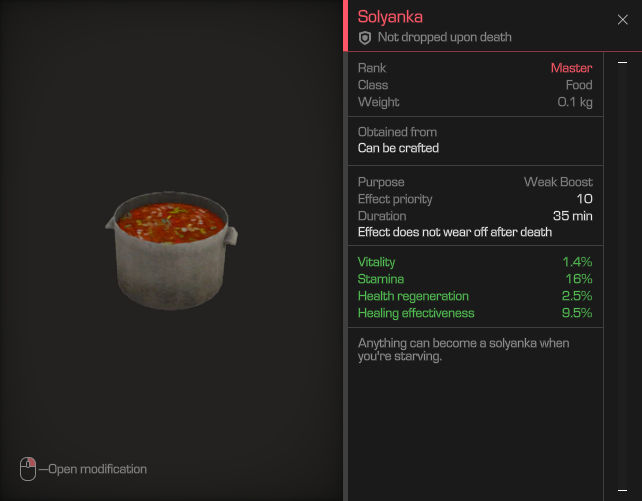Click the mouse icon for Open modification
Screen dimensions: 642x501
(28, 469)
